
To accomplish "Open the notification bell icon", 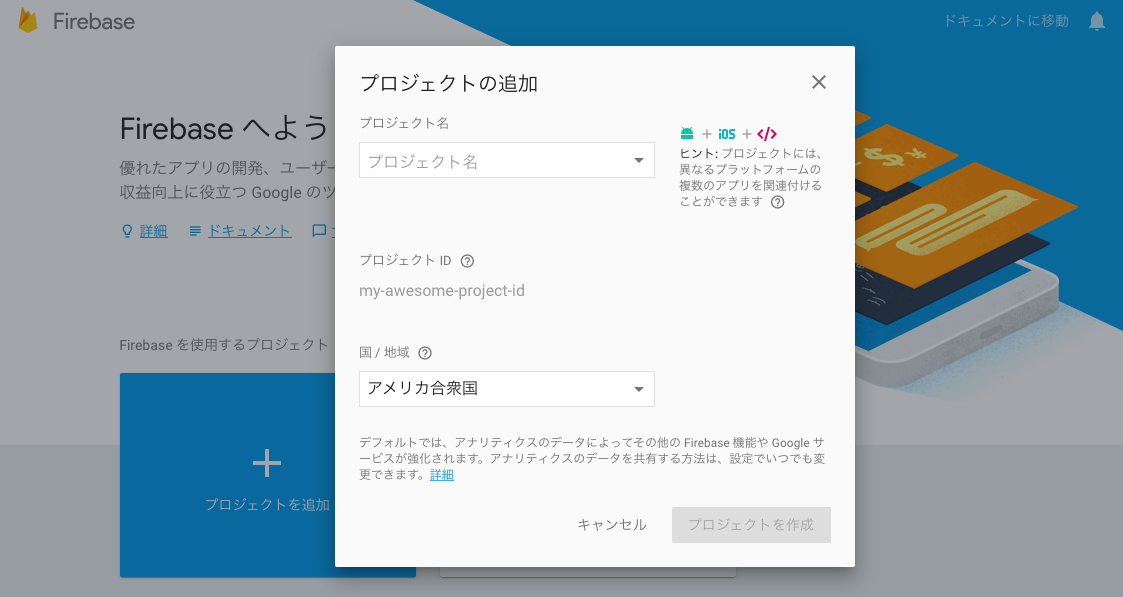I will pyautogui.click(x=1096, y=20).
